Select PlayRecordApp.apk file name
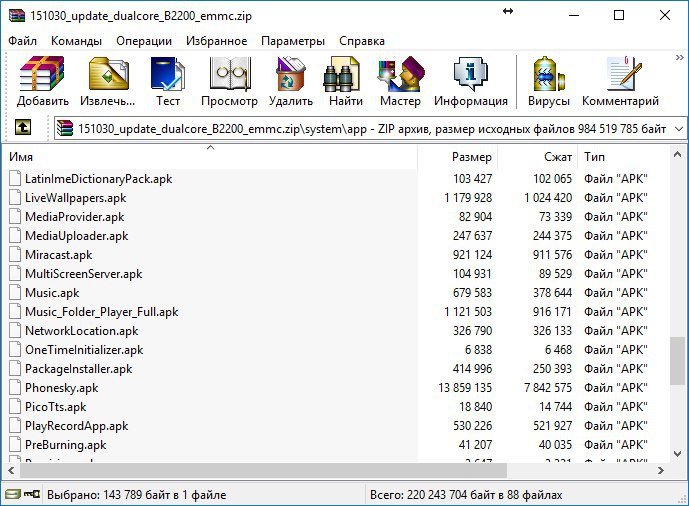 [x=76, y=426]
